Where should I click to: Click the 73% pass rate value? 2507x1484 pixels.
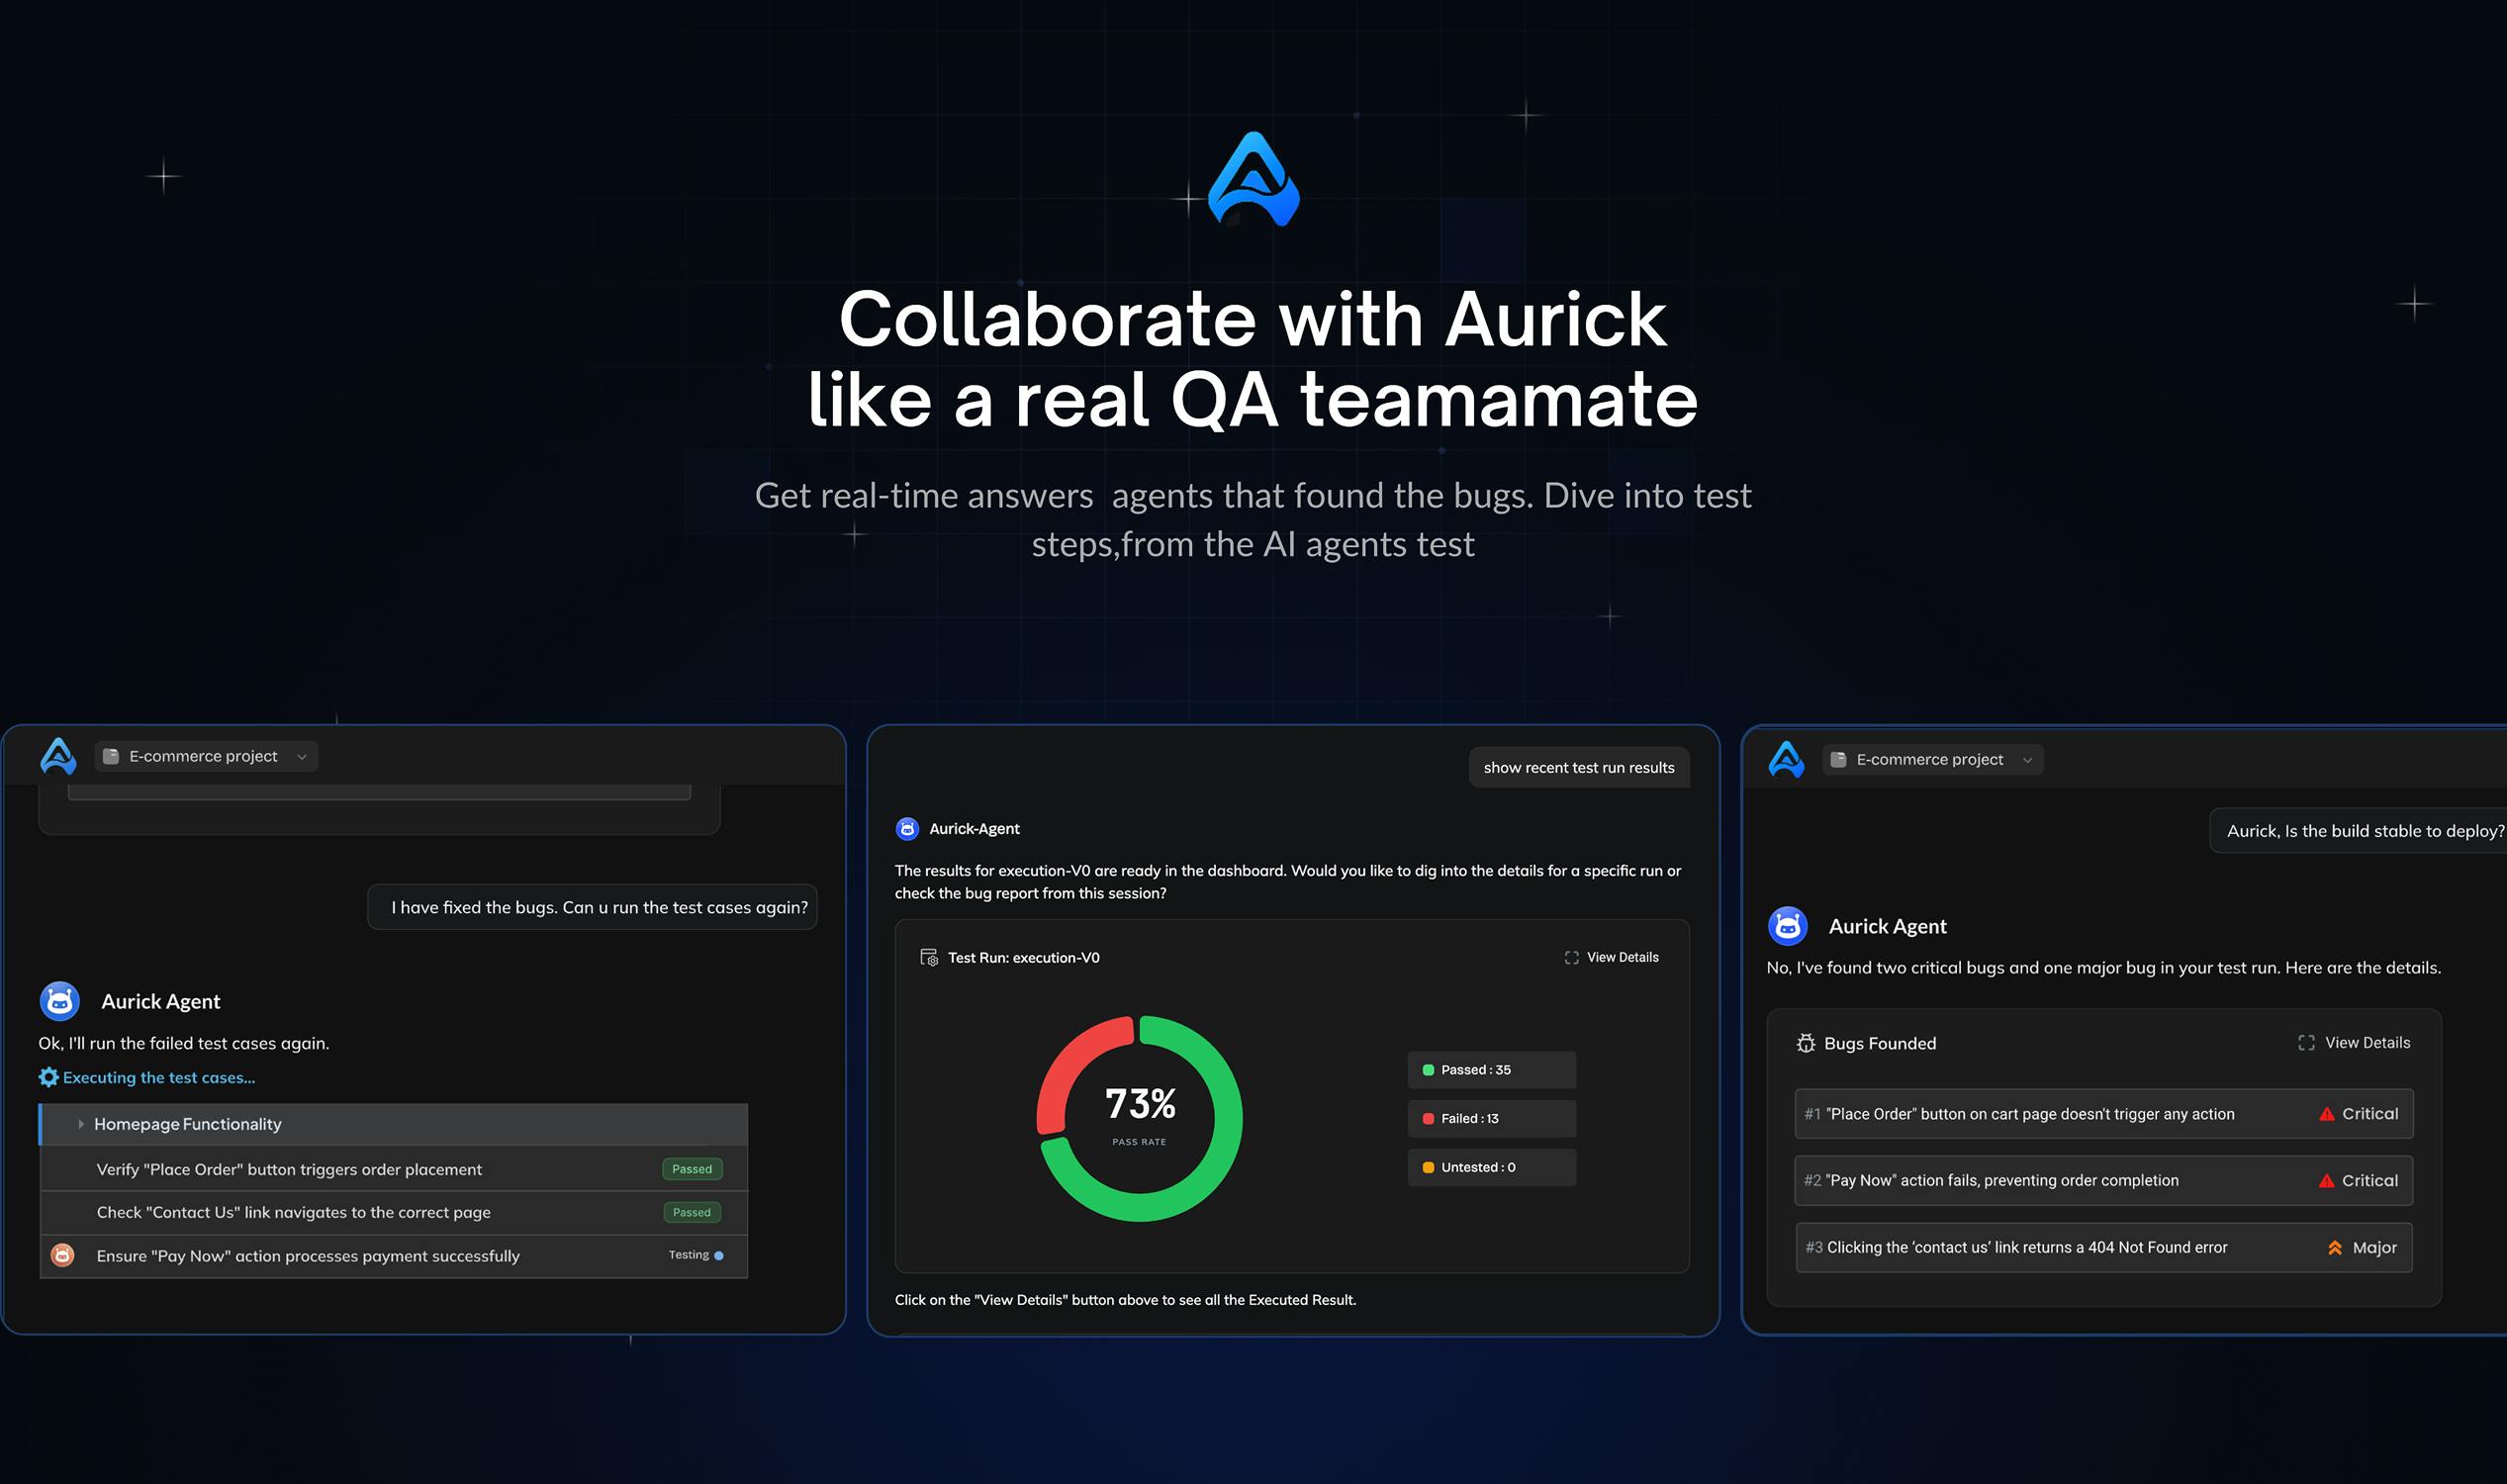point(1140,1104)
